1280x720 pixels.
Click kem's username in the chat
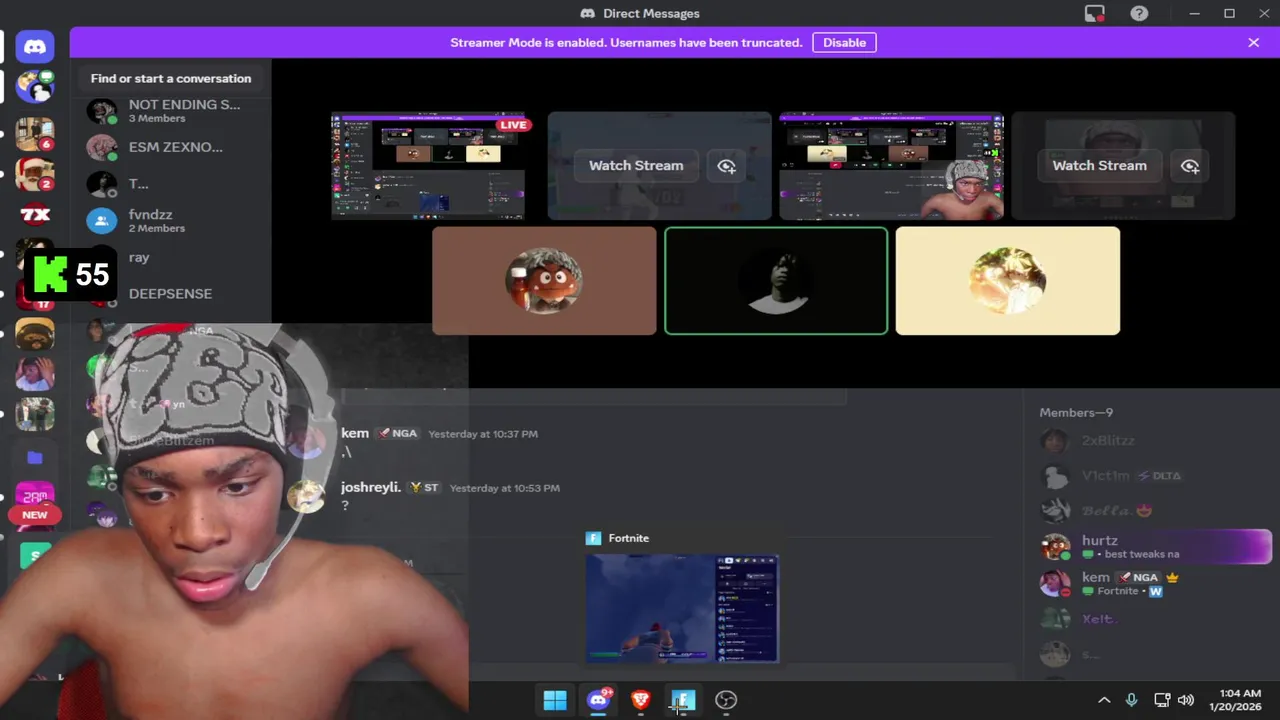(x=355, y=433)
